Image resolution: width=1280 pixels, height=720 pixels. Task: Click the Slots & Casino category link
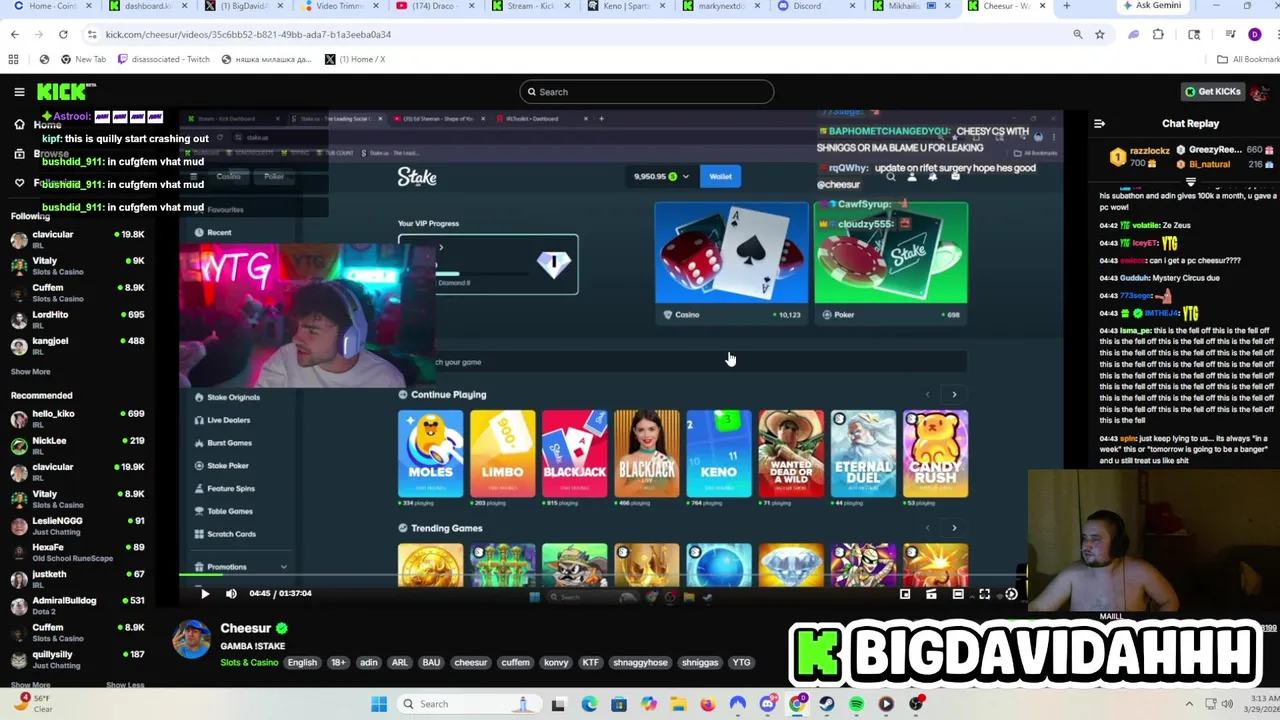point(249,662)
